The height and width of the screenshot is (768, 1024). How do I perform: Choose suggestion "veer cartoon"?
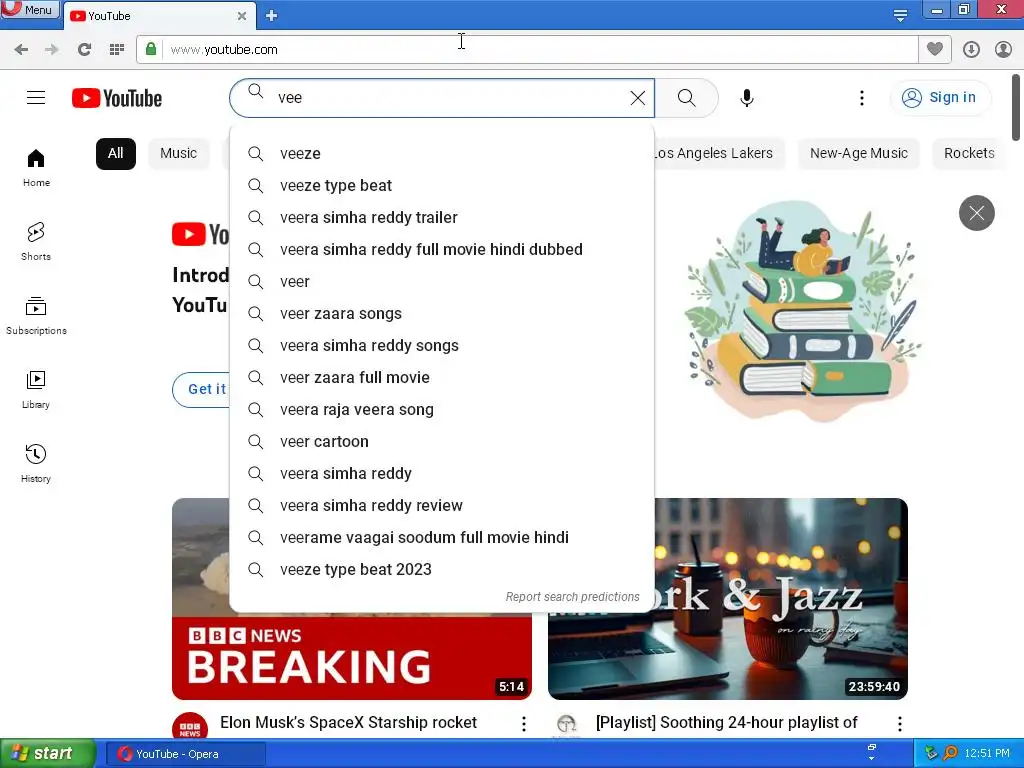point(442,441)
